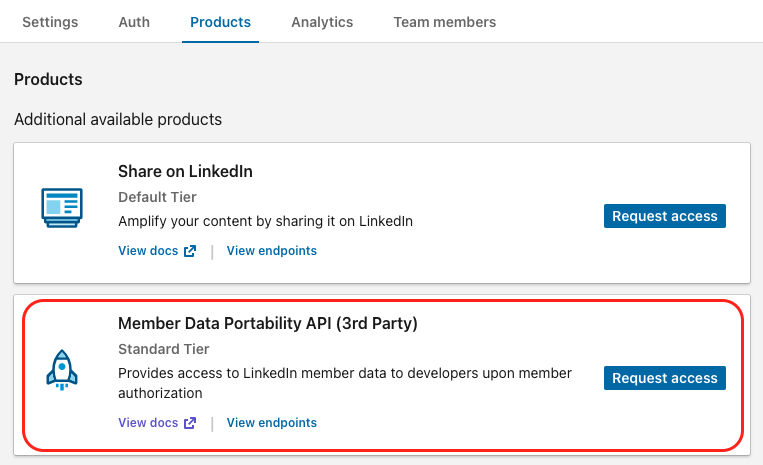The image size is (763, 465).
Task: Click the Default Tier label
Action: pyautogui.click(x=157, y=197)
